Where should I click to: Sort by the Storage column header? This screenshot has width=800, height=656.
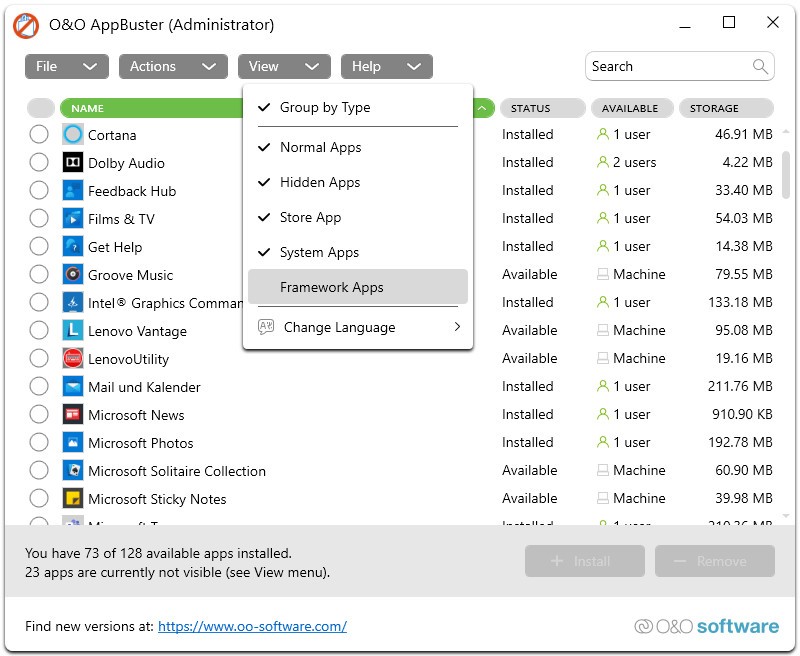[727, 108]
